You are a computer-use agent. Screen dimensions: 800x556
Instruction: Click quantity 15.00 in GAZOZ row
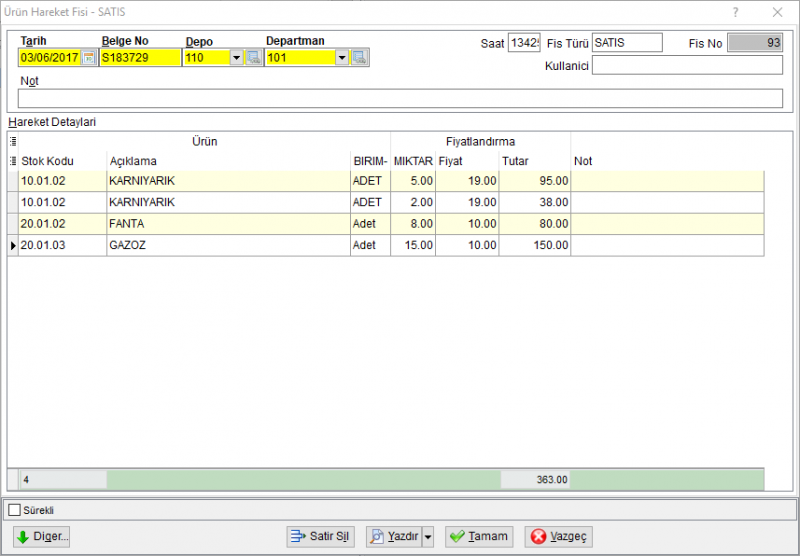[x=413, y=245]
